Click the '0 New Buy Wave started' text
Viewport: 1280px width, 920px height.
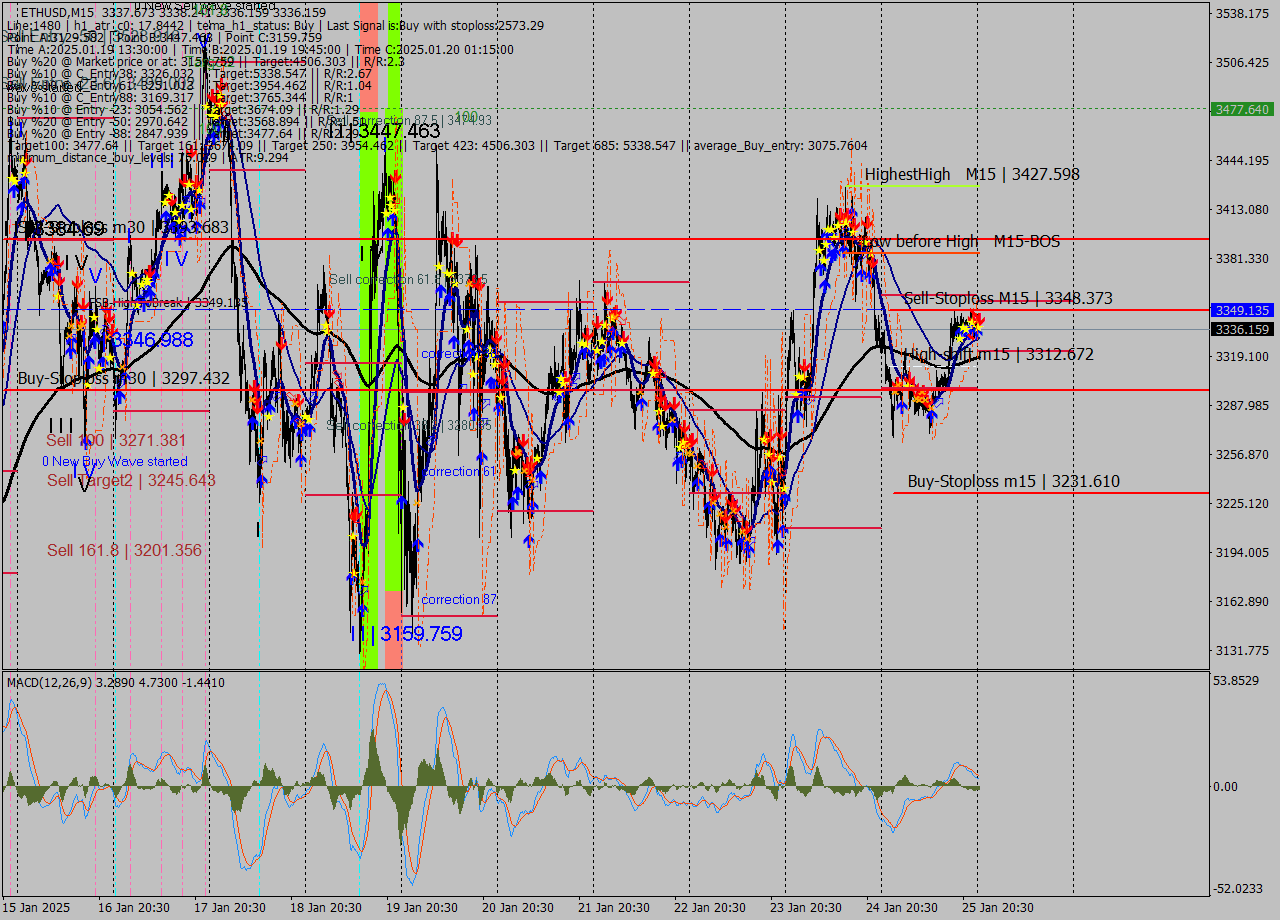(114, 461)
